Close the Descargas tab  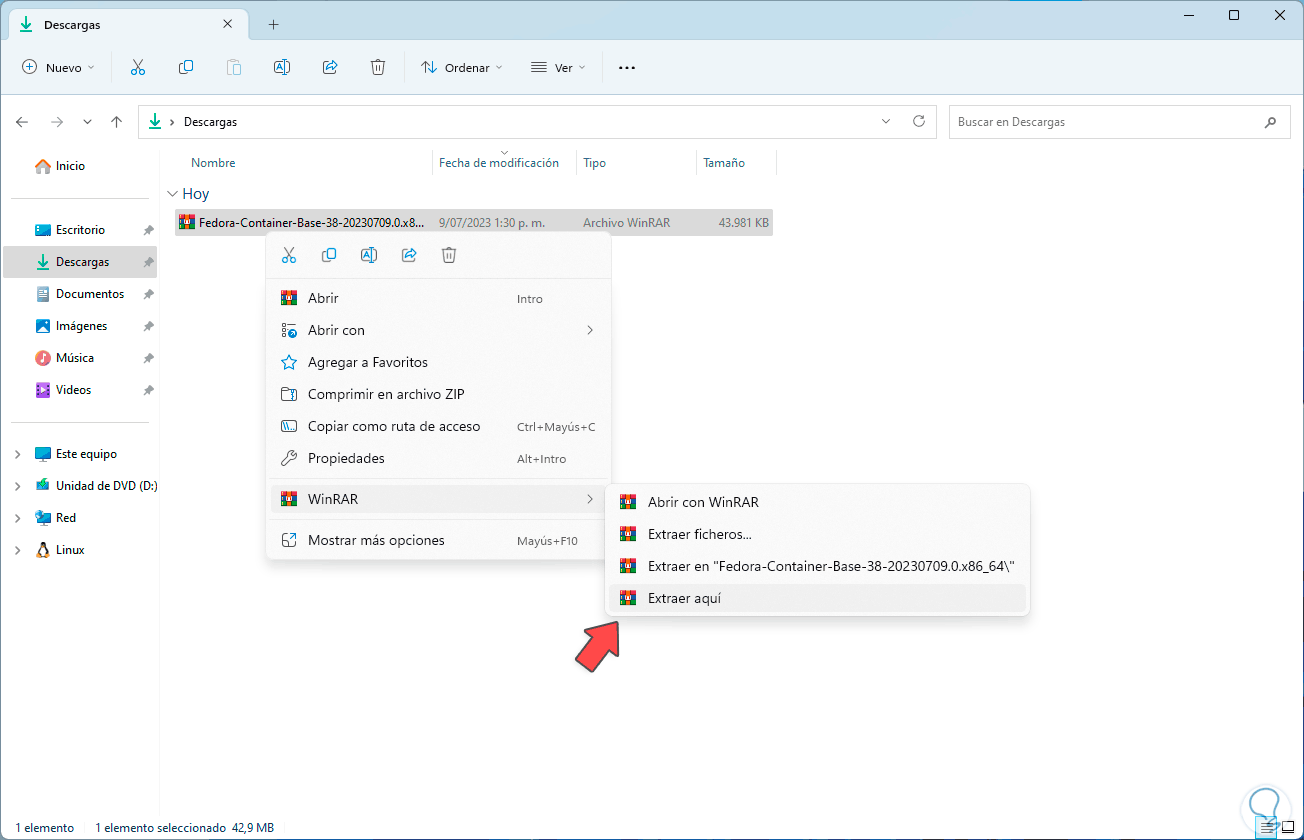pyautogui.click(x=228, y=24)
